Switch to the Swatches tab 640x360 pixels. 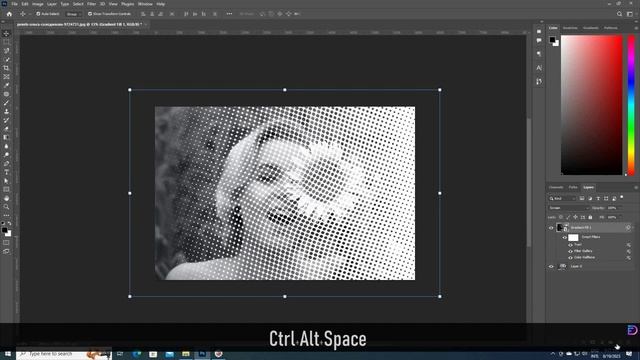(570, 28)
